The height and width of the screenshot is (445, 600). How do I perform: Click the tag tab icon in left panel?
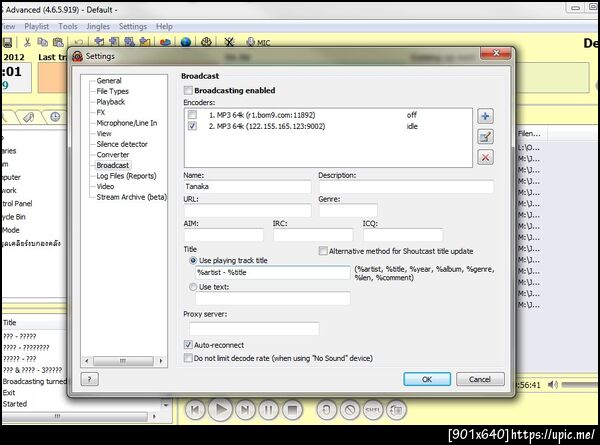[29, 117]
